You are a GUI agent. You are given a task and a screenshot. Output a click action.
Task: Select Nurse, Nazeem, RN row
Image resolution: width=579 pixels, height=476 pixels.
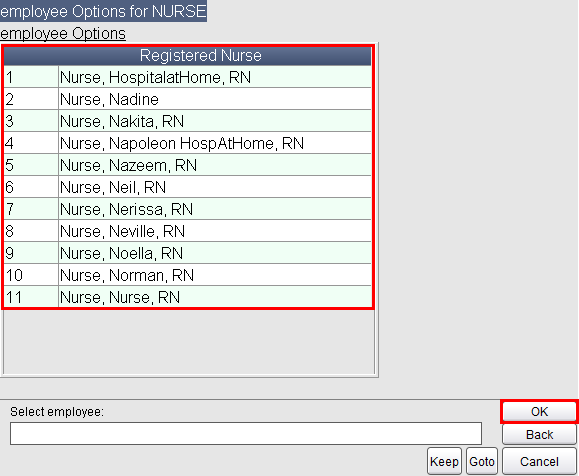(188, 165)
